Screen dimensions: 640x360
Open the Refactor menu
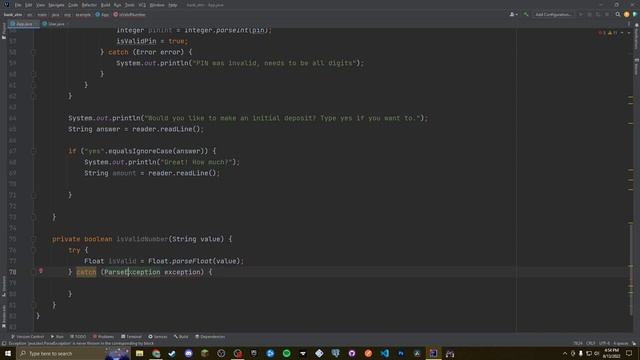(x=89, y=5)
